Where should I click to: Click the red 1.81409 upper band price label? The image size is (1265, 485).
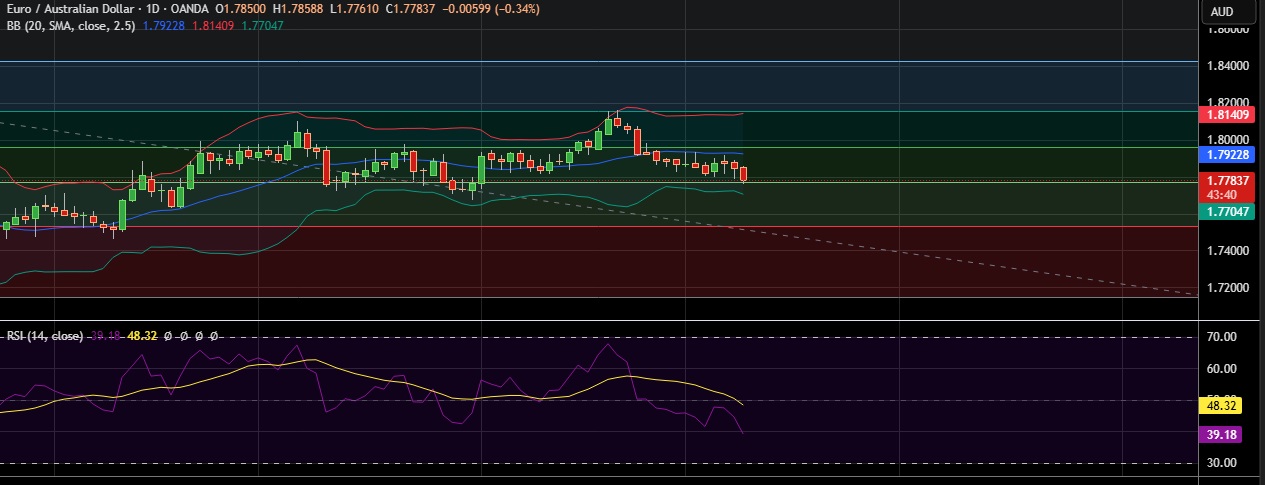pyautogui.click(x=1228, y=115)
